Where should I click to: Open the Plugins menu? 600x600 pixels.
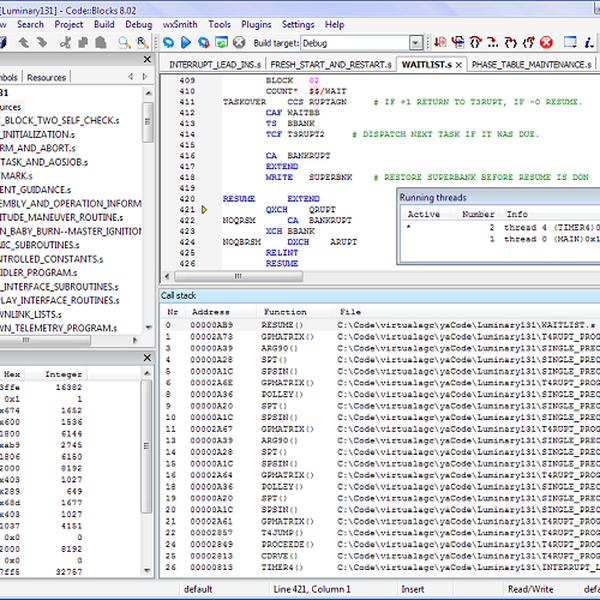coord(256,24)
